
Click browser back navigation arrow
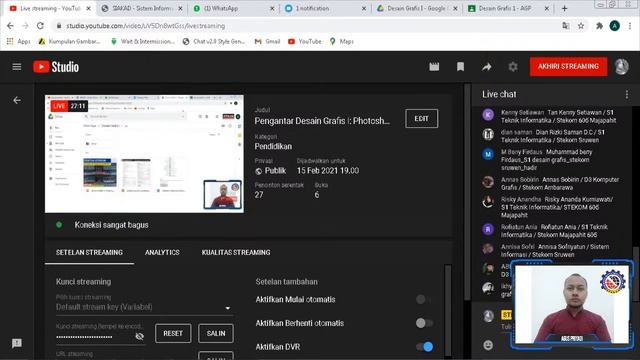pos(10,26)
